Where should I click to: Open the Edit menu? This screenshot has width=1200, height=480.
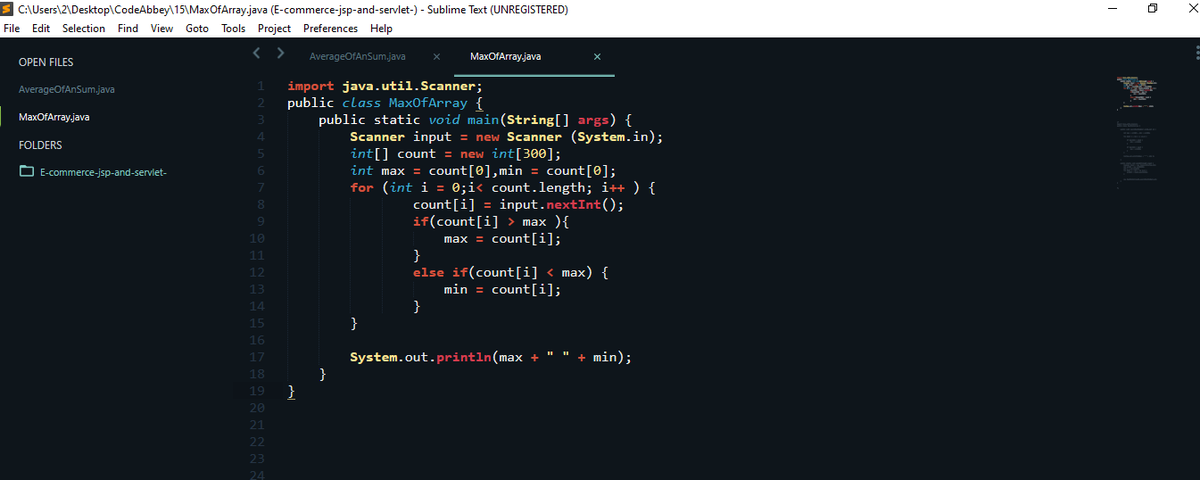41,28
